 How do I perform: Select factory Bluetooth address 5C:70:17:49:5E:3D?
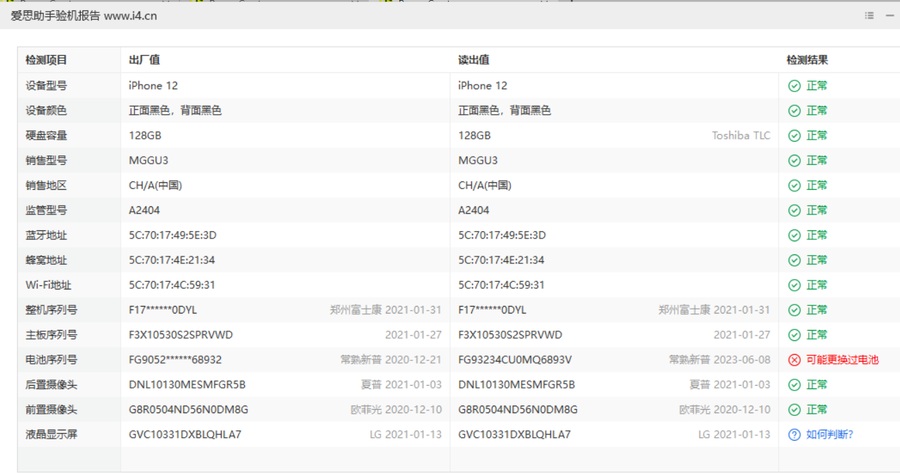pos(173,235)
